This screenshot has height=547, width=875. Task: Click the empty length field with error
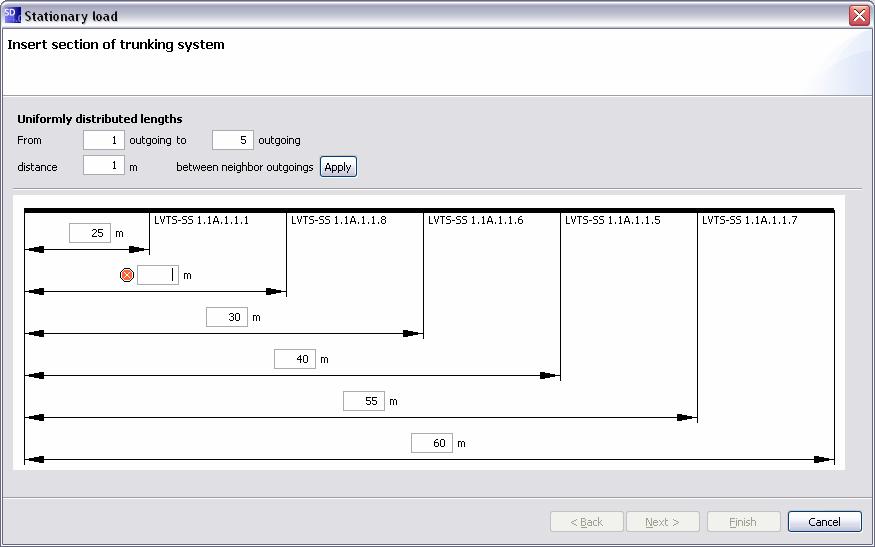(158, 275)
